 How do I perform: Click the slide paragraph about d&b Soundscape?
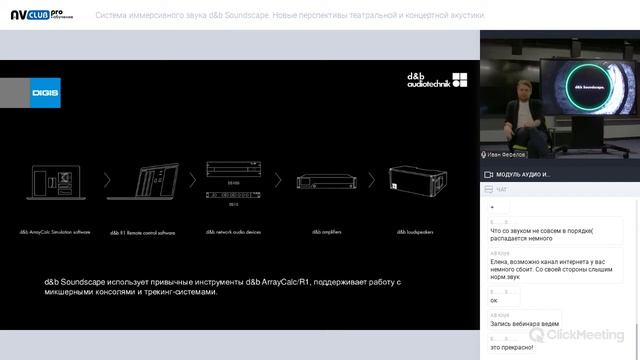pyautogui.click(x=222, y=287)
